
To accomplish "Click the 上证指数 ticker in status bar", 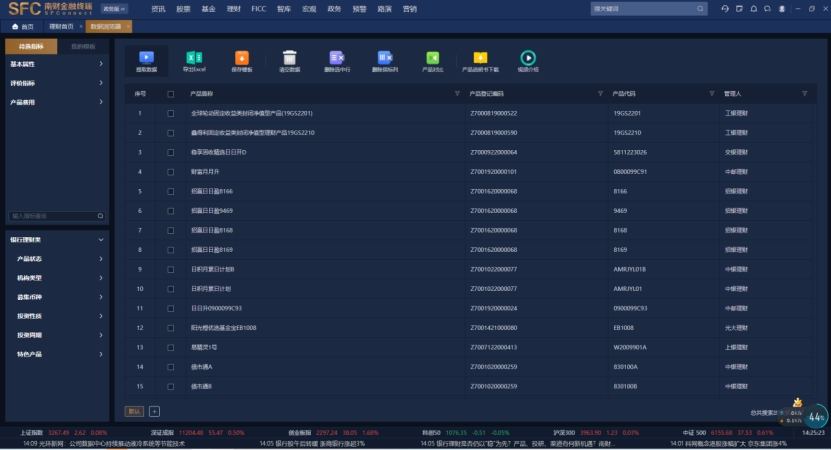I will [63, 433].
